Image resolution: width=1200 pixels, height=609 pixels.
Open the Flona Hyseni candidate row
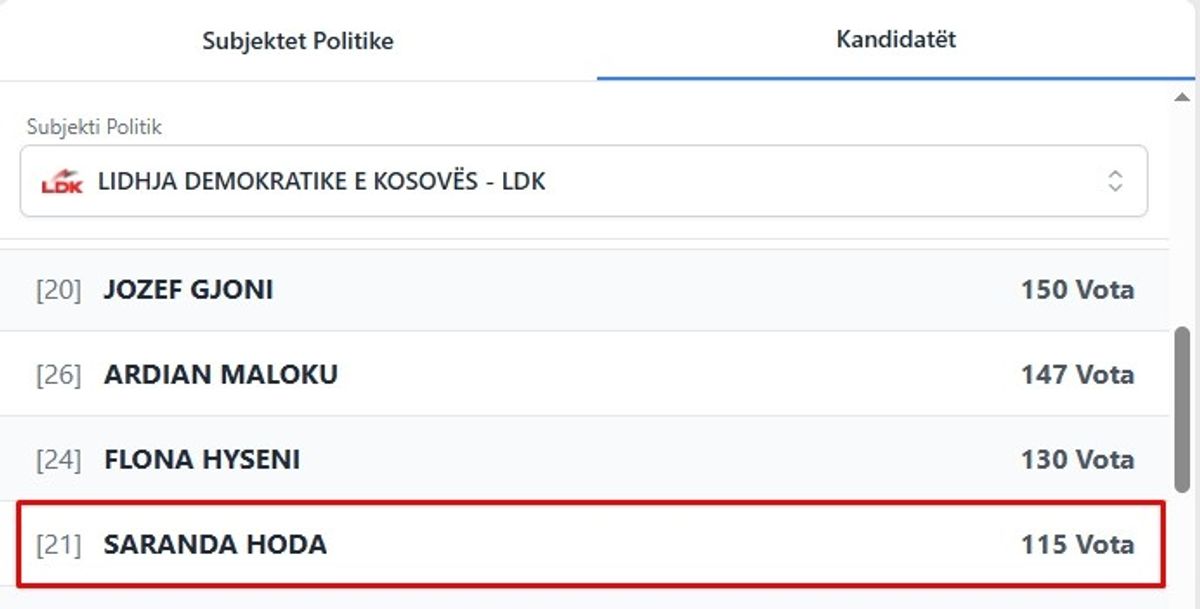pyautogui.click(x=201, y=460)
